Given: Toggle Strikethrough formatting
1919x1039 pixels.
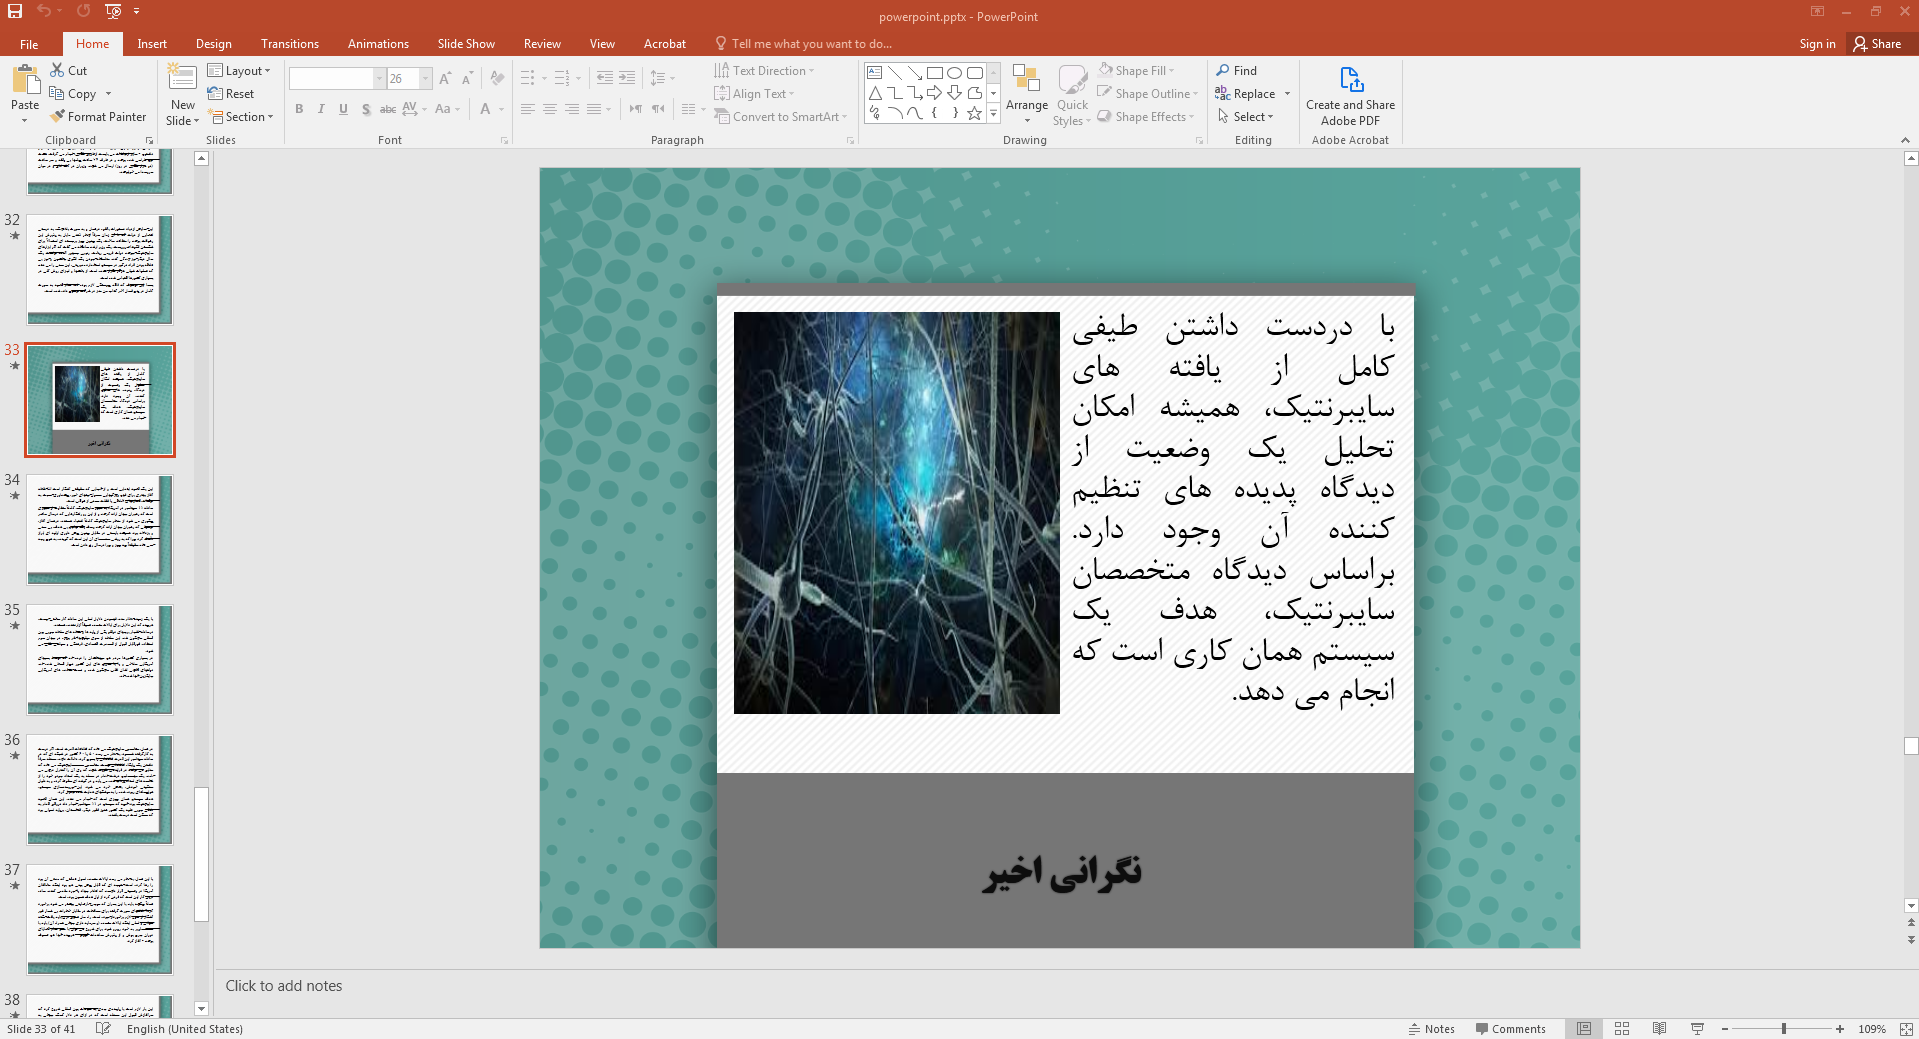Looking at the screenshot, I should click(388, 109).
